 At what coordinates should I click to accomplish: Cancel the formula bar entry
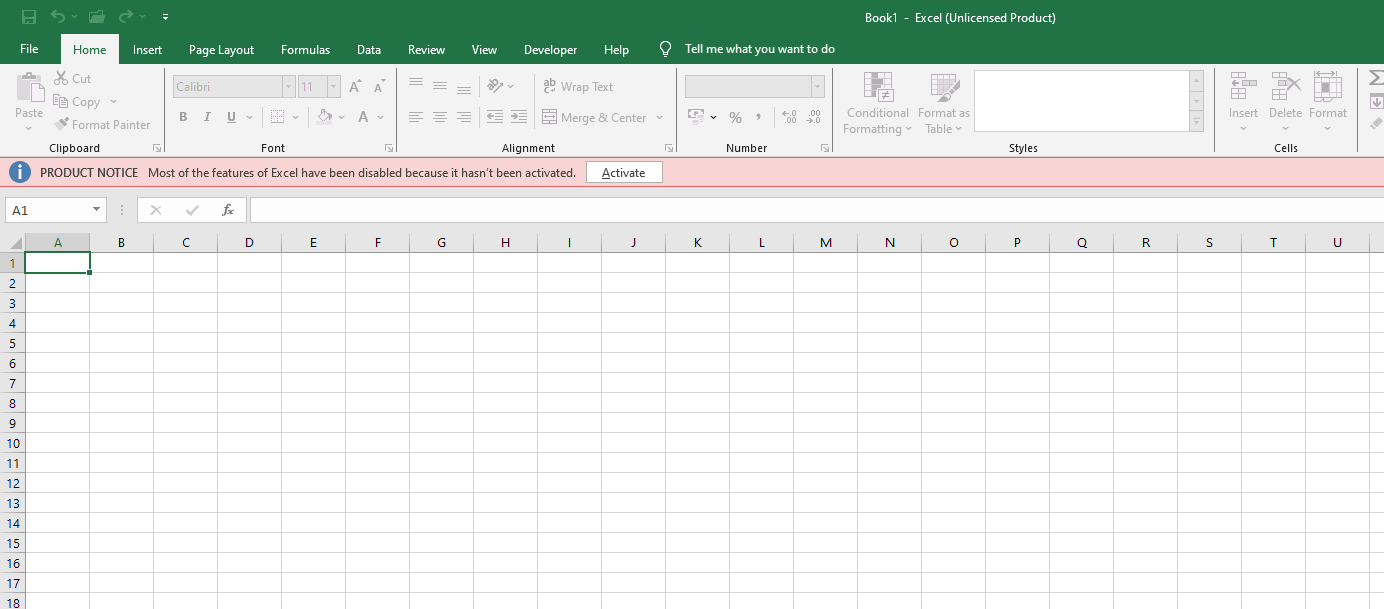(156, 210)
